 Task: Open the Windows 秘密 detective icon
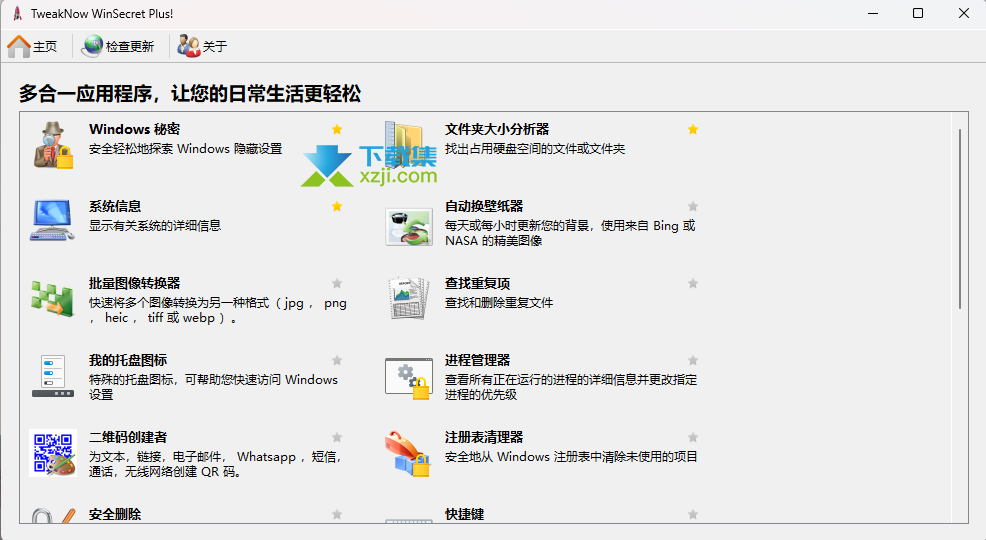(x=52, y=145)
